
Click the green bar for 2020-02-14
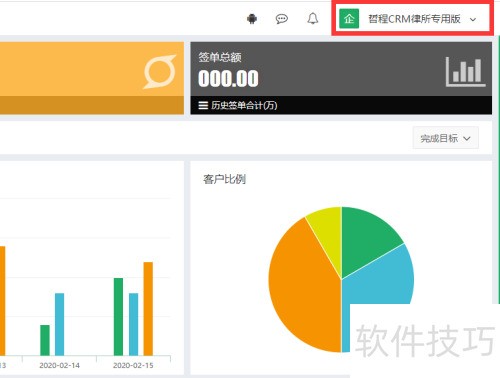tap(45, 340)
